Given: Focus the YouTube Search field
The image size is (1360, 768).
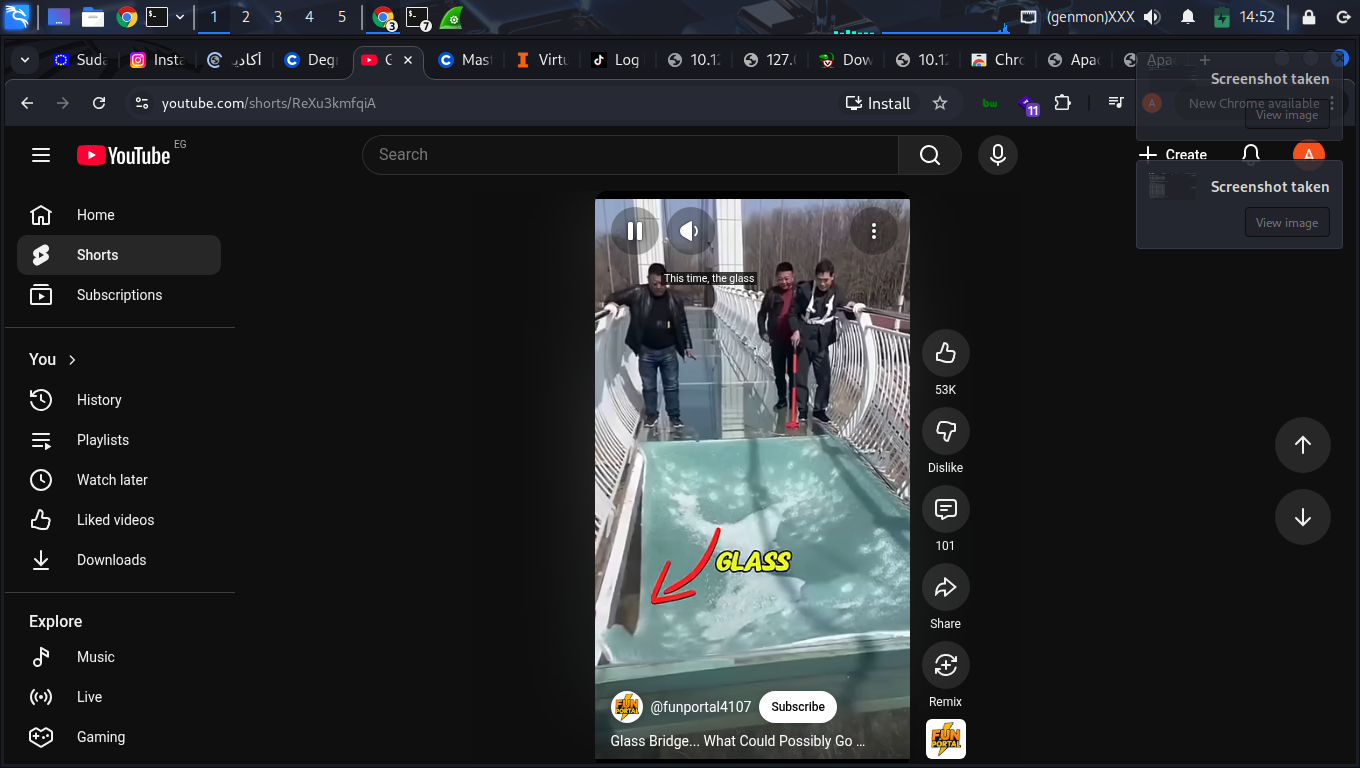Looking at the screenshot, I should [630, 155].
